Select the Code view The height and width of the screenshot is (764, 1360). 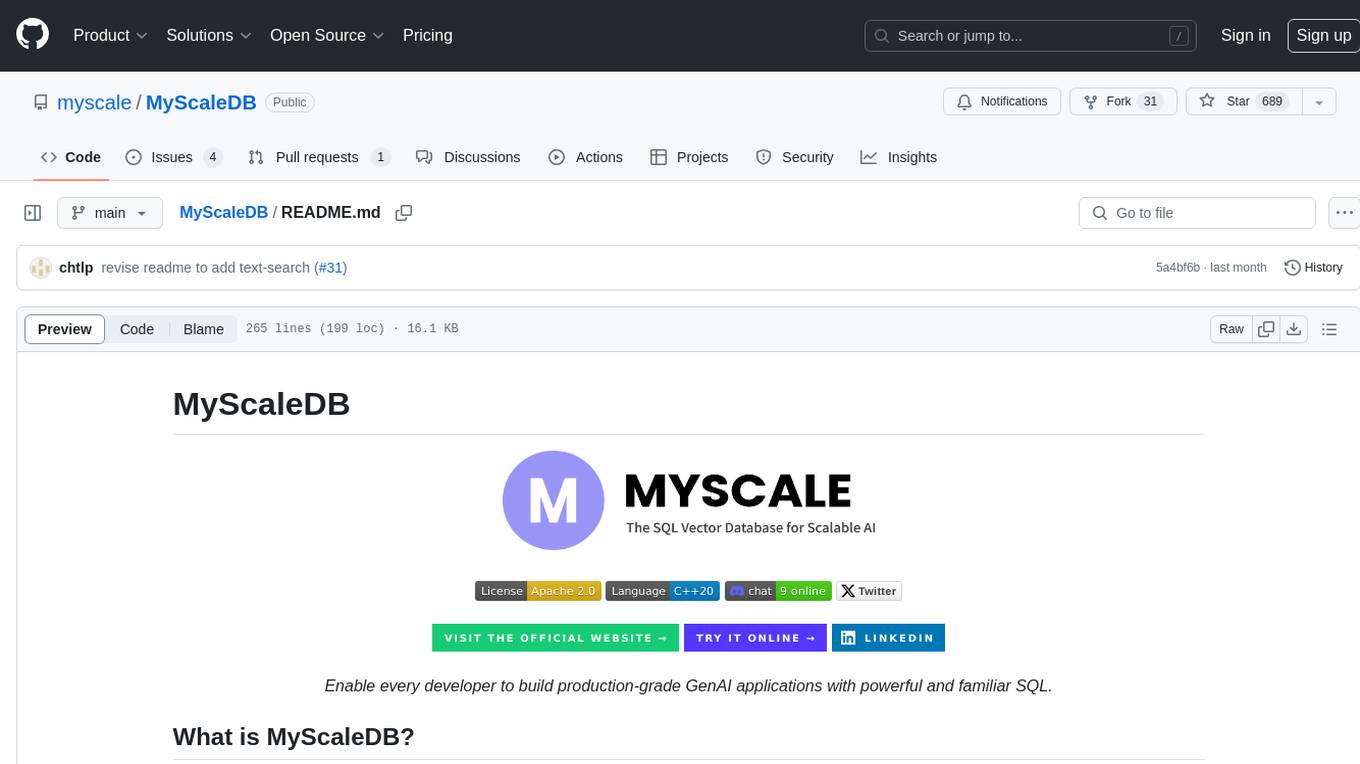[x=137, y=329]
